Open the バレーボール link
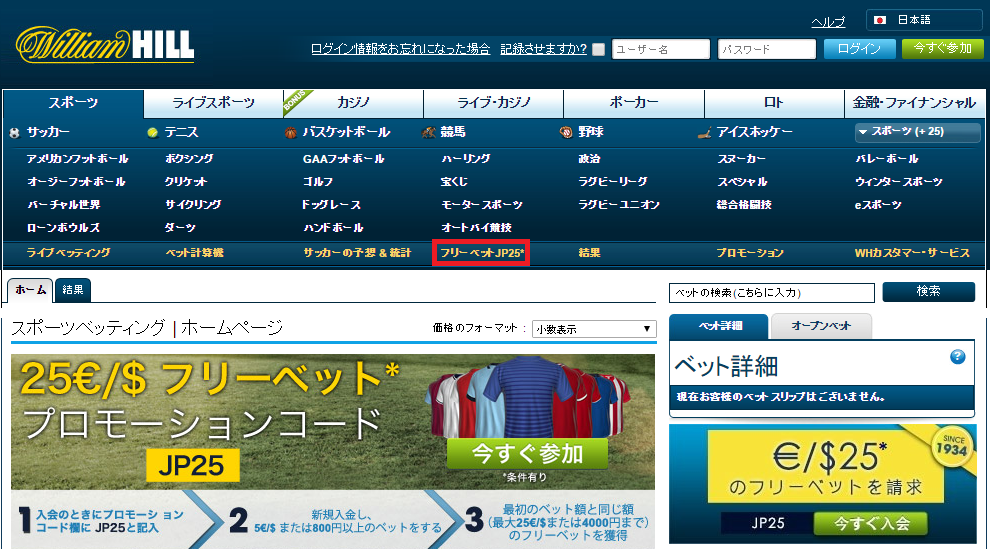 [x=886, y=159]
